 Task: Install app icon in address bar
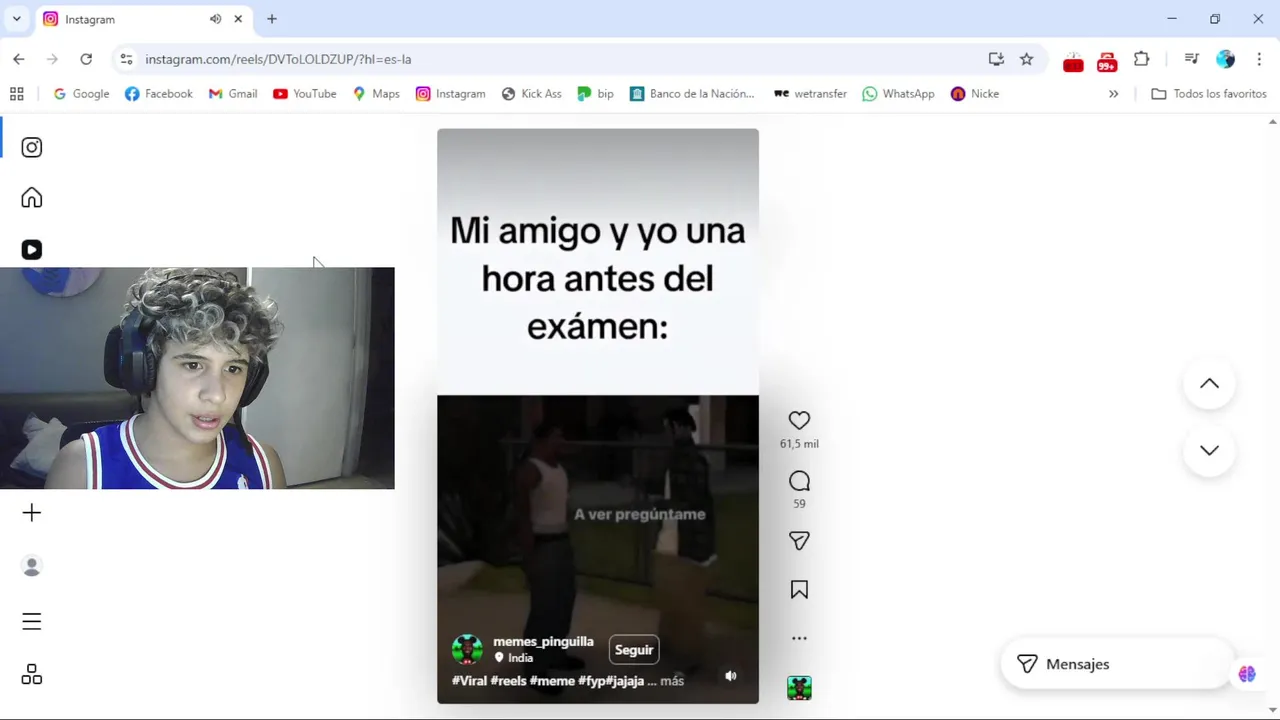pyautogui.click(x=996, y=59)
